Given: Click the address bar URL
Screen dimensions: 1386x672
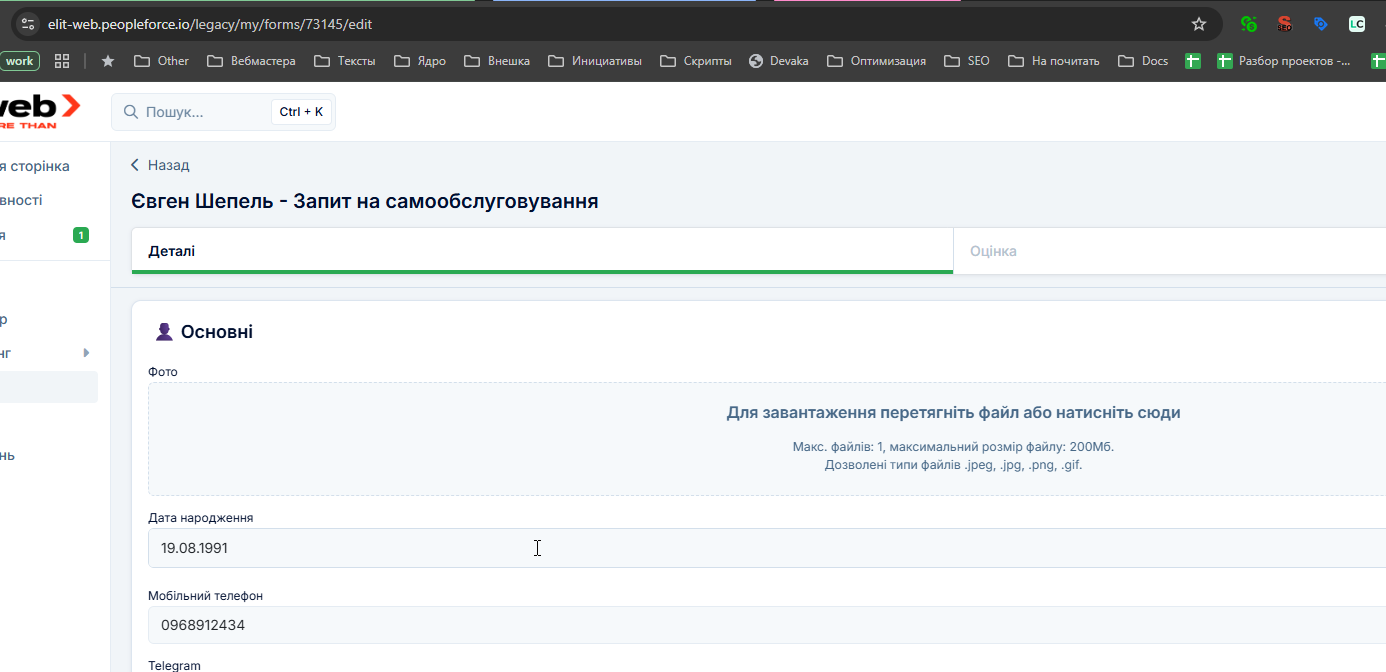Looking at the screenshot, I should pyautogui.click(x=210, y=24).
